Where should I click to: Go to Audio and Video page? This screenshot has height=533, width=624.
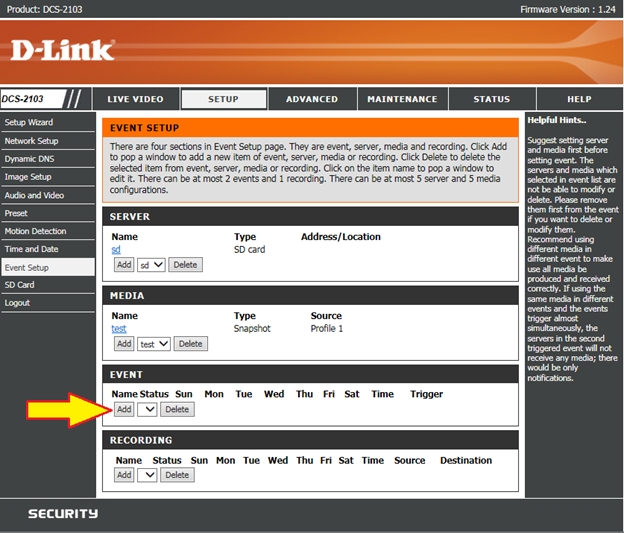pos(34,195)
